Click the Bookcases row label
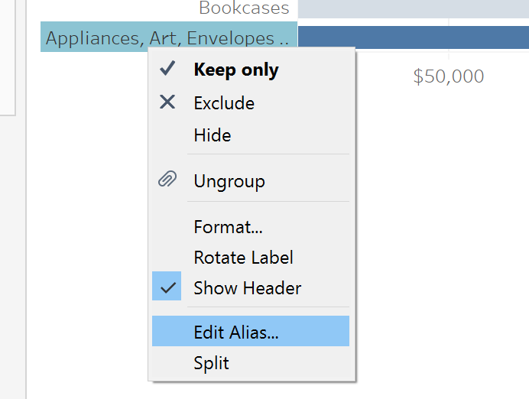Screen dimensions: 529x399 pos(244,8)
